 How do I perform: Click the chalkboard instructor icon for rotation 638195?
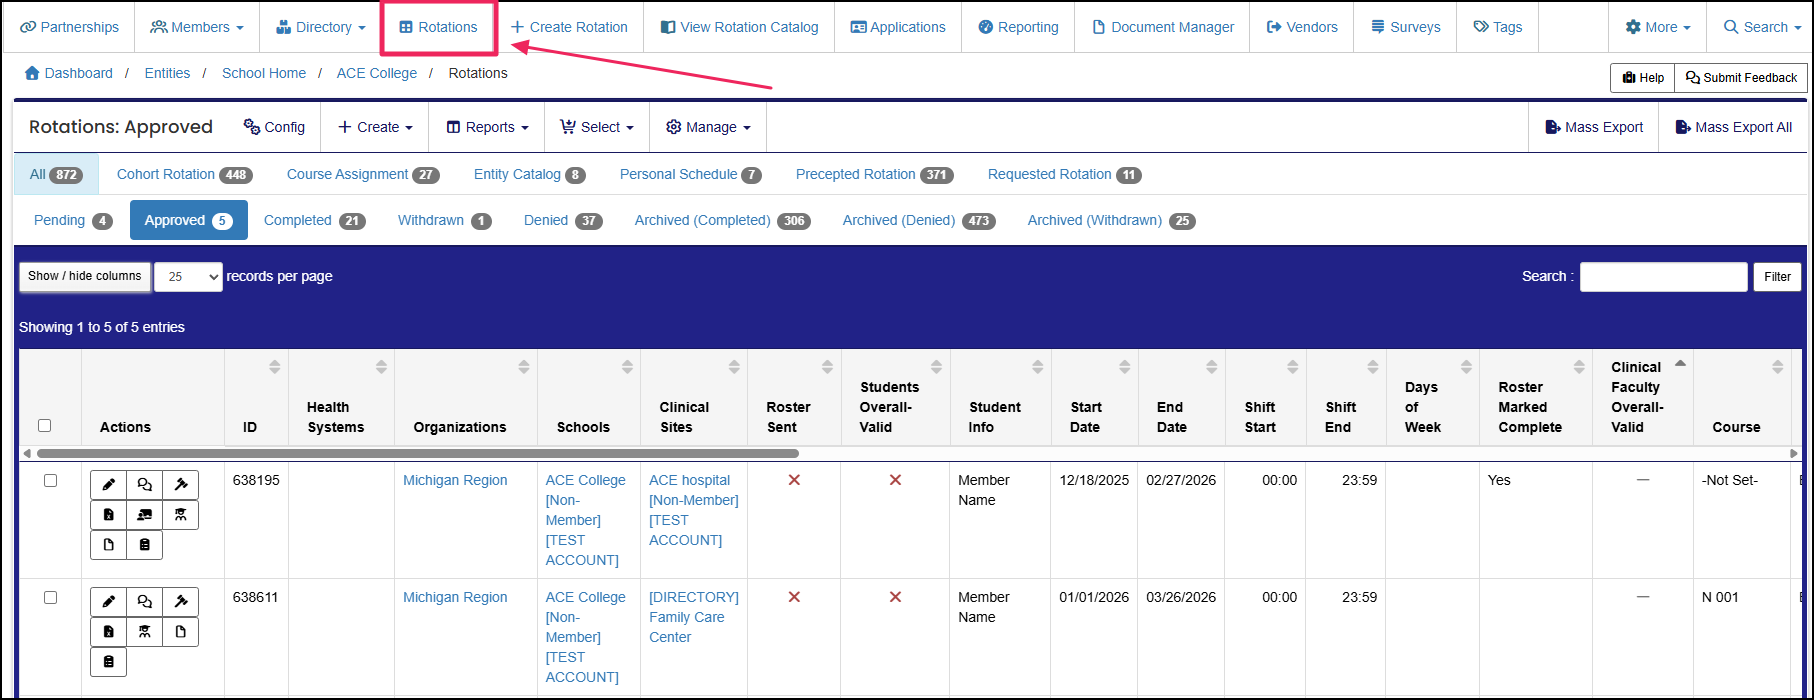pos(144,515)
